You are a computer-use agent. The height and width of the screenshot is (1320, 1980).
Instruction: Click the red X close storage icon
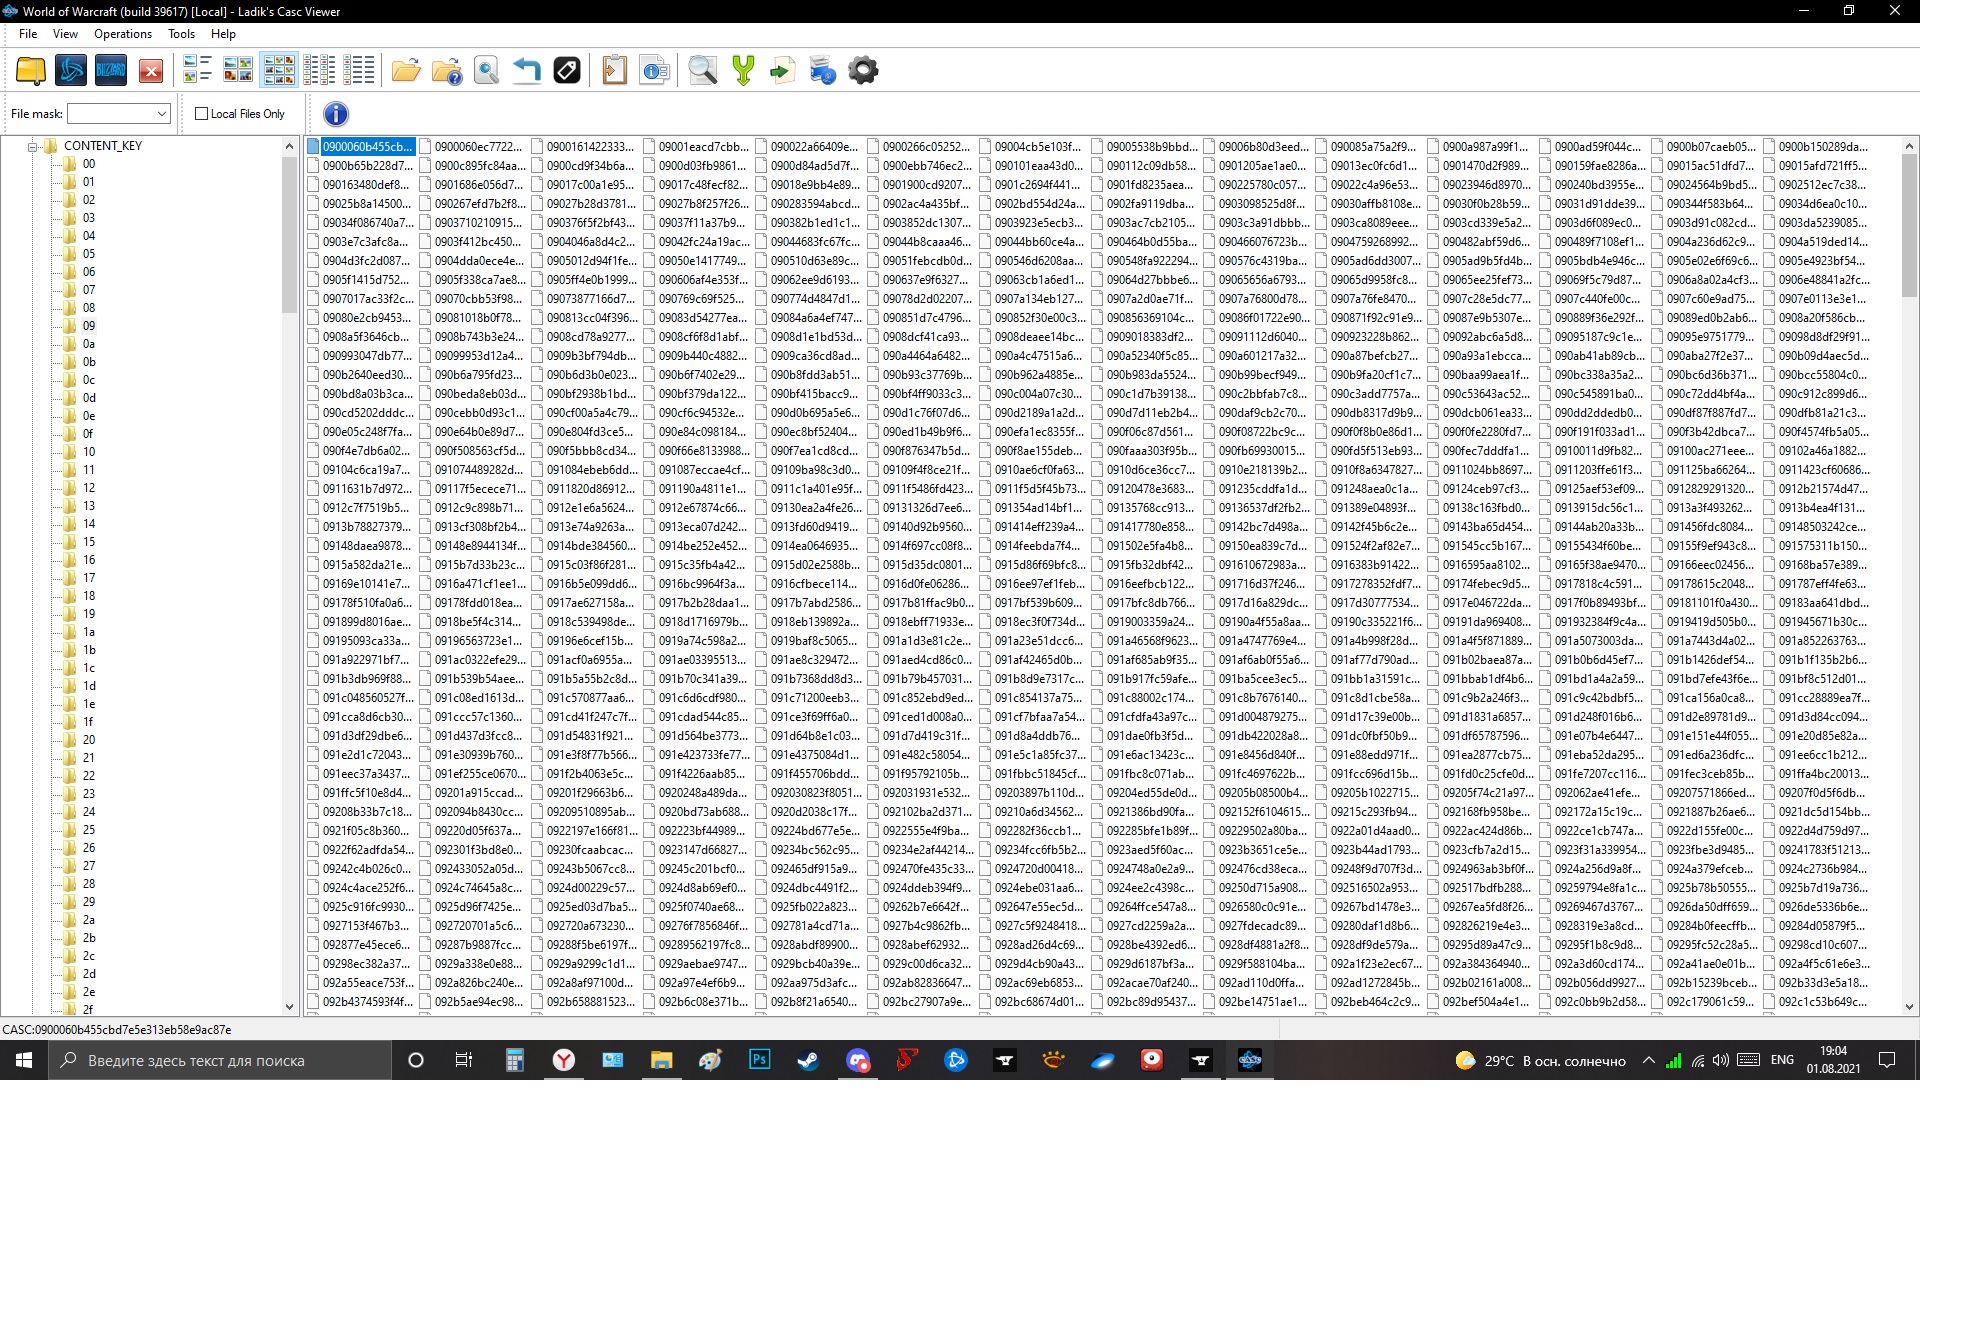point(151,70)
